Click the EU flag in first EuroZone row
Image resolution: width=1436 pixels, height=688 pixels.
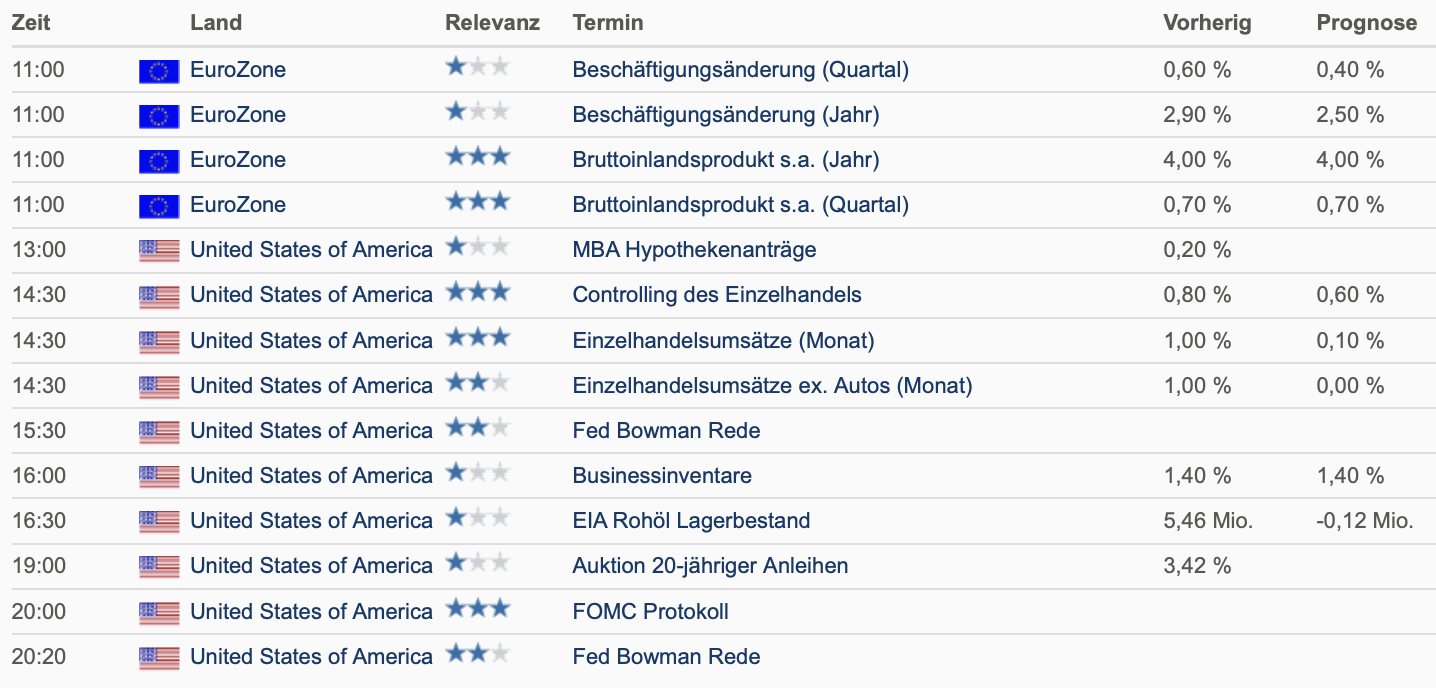click(x=159, y=71)
